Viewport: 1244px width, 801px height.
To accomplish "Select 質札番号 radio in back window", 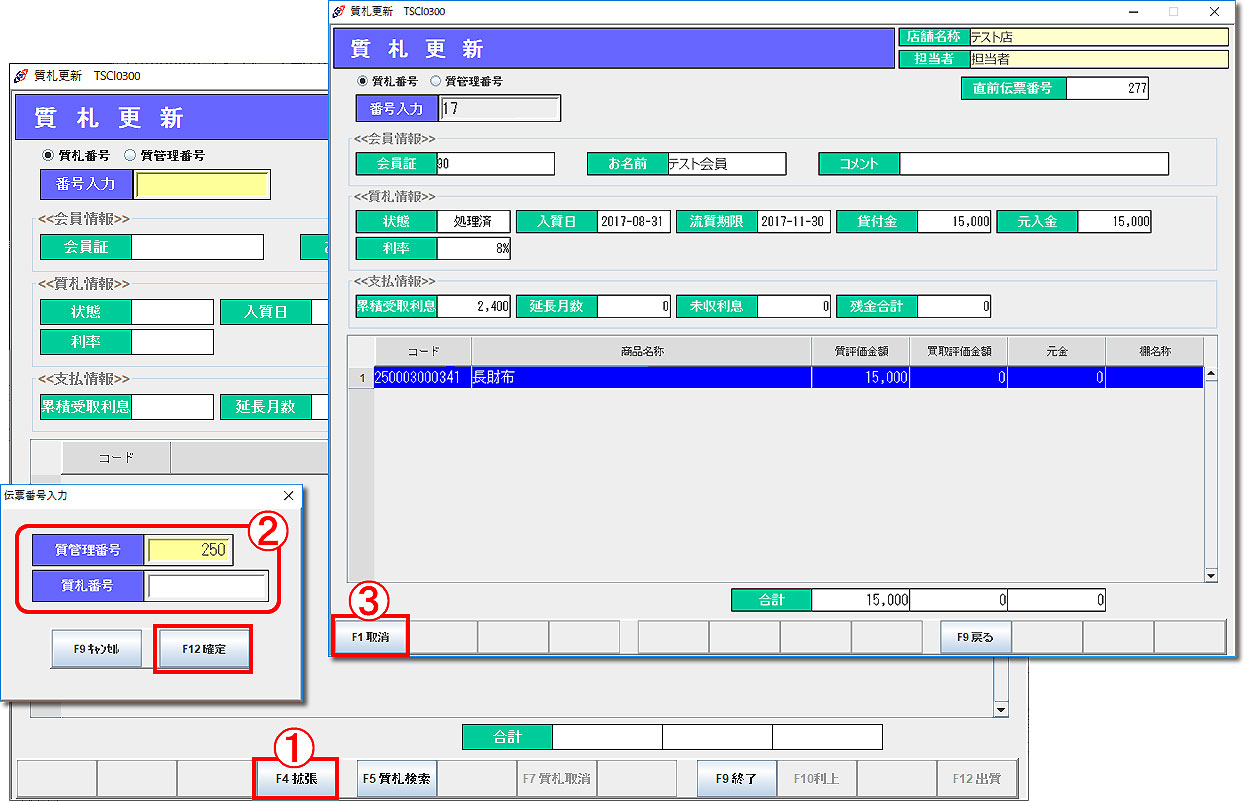I will pos(48,155).
